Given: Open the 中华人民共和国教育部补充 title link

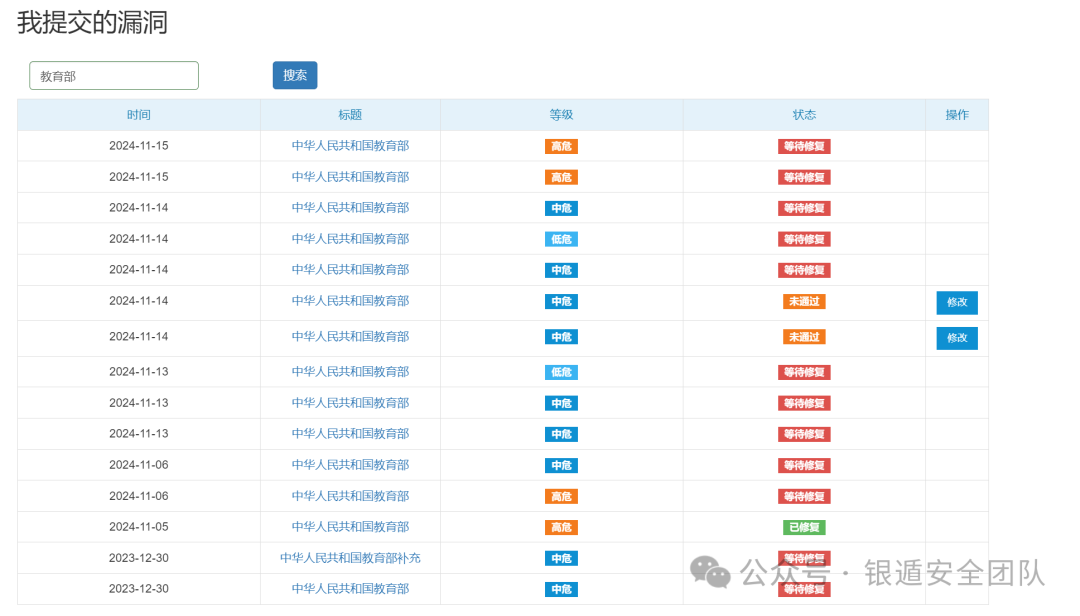Looking at the screenshot, I should tap(350, 558).
